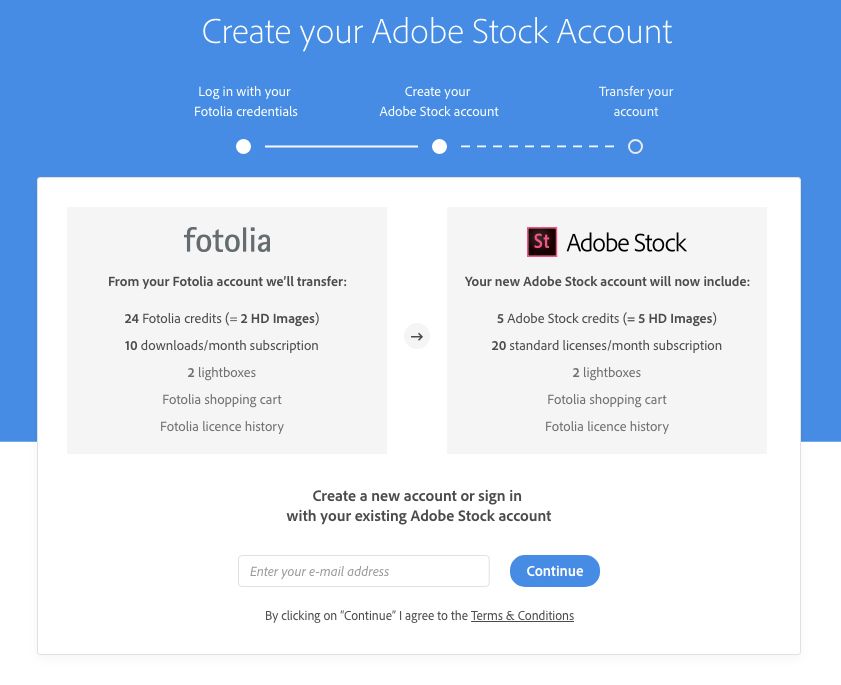Click the Adobe Stock wordmark beside the St icon
841x685 pixels.
coord(627,241)
